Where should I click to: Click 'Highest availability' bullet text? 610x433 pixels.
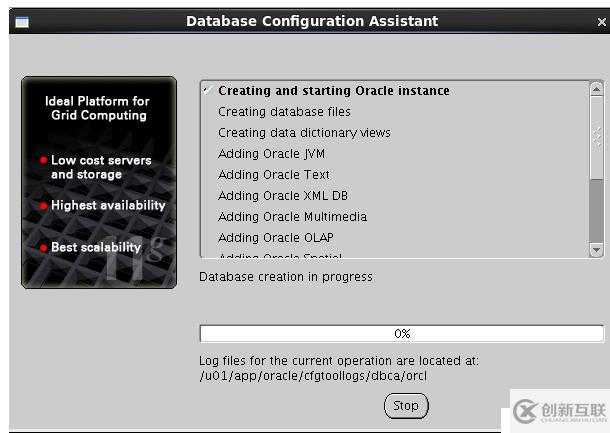pos(108,205)
